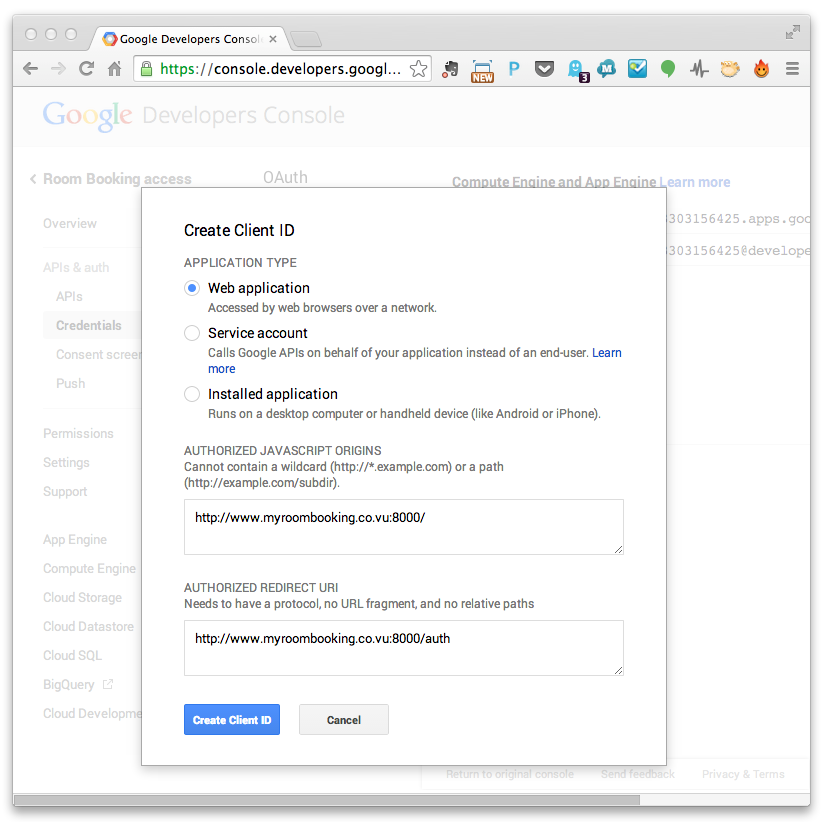Viewport: 827px width, 822px height.
Task: Click the horizontal scrollbar at bottom
Action: (x=327, y=800)
